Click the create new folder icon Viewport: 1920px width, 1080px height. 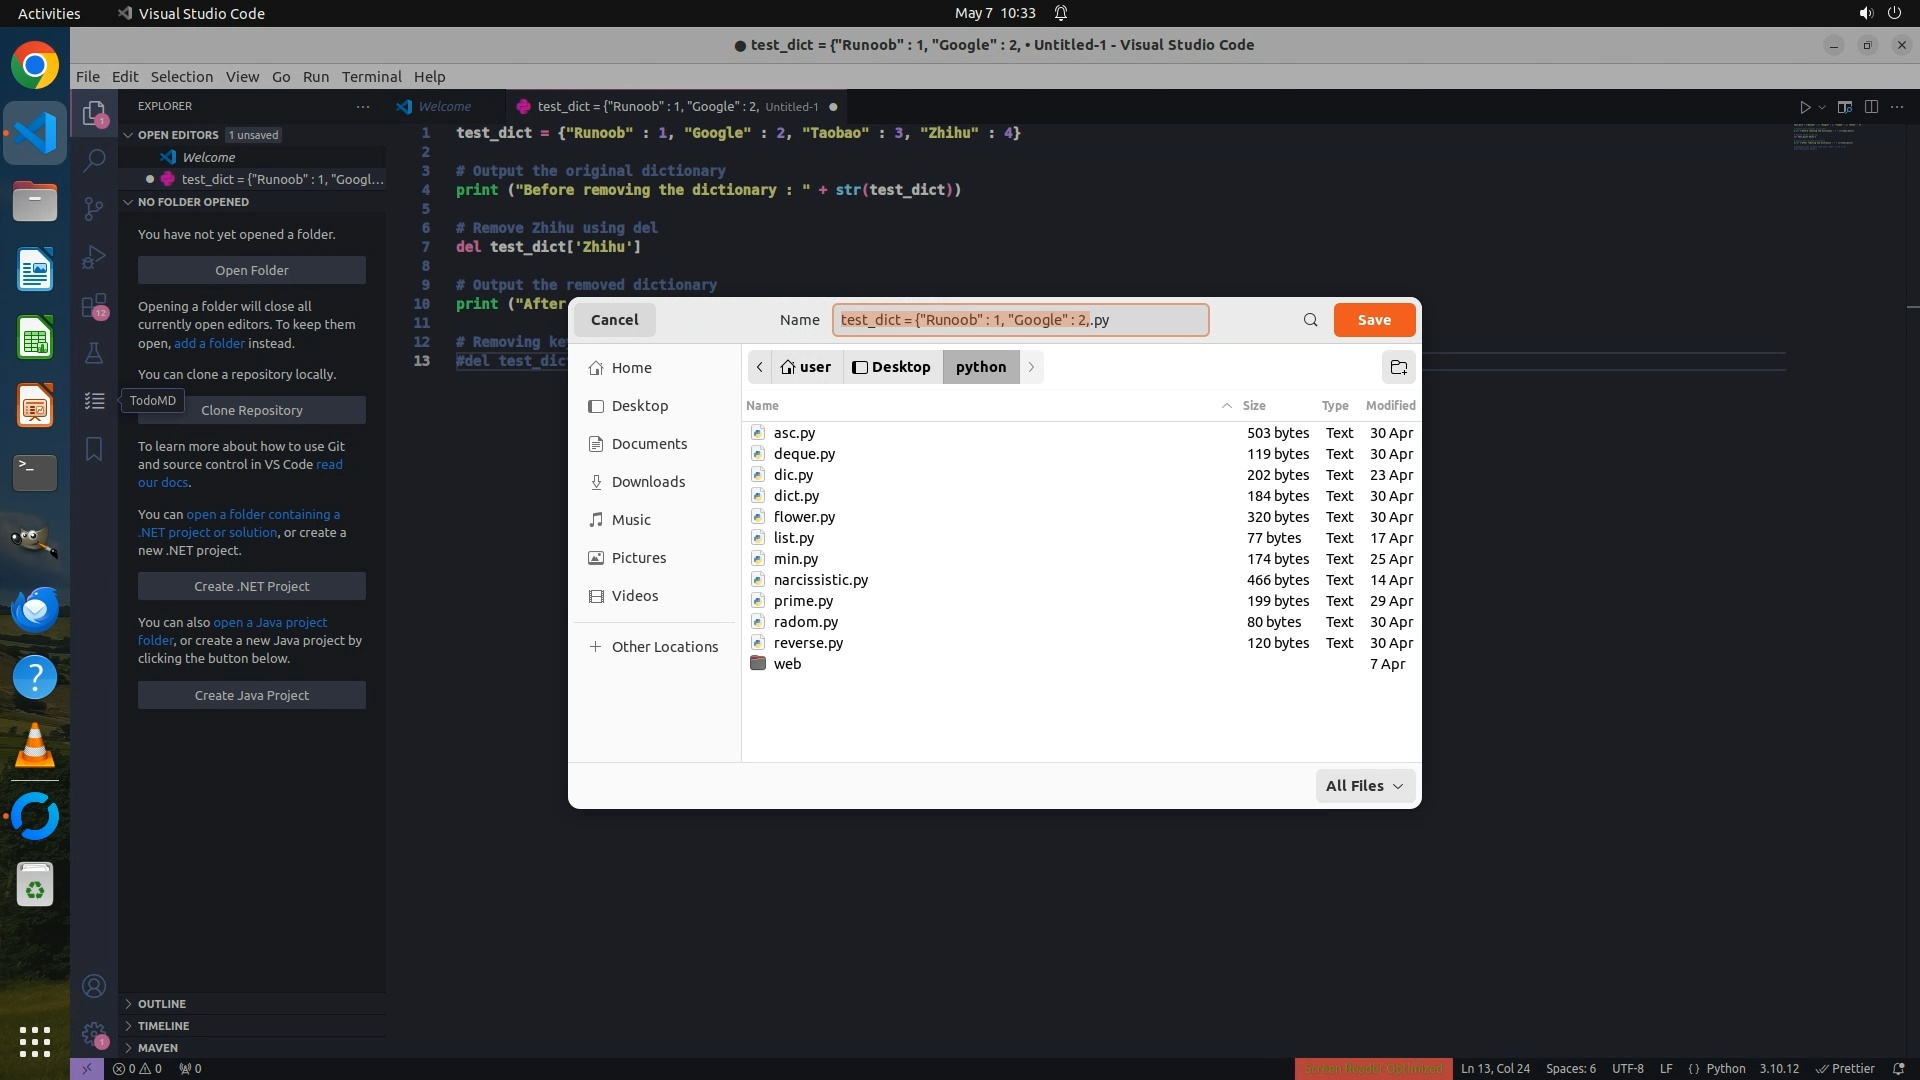pos(1399,367)
